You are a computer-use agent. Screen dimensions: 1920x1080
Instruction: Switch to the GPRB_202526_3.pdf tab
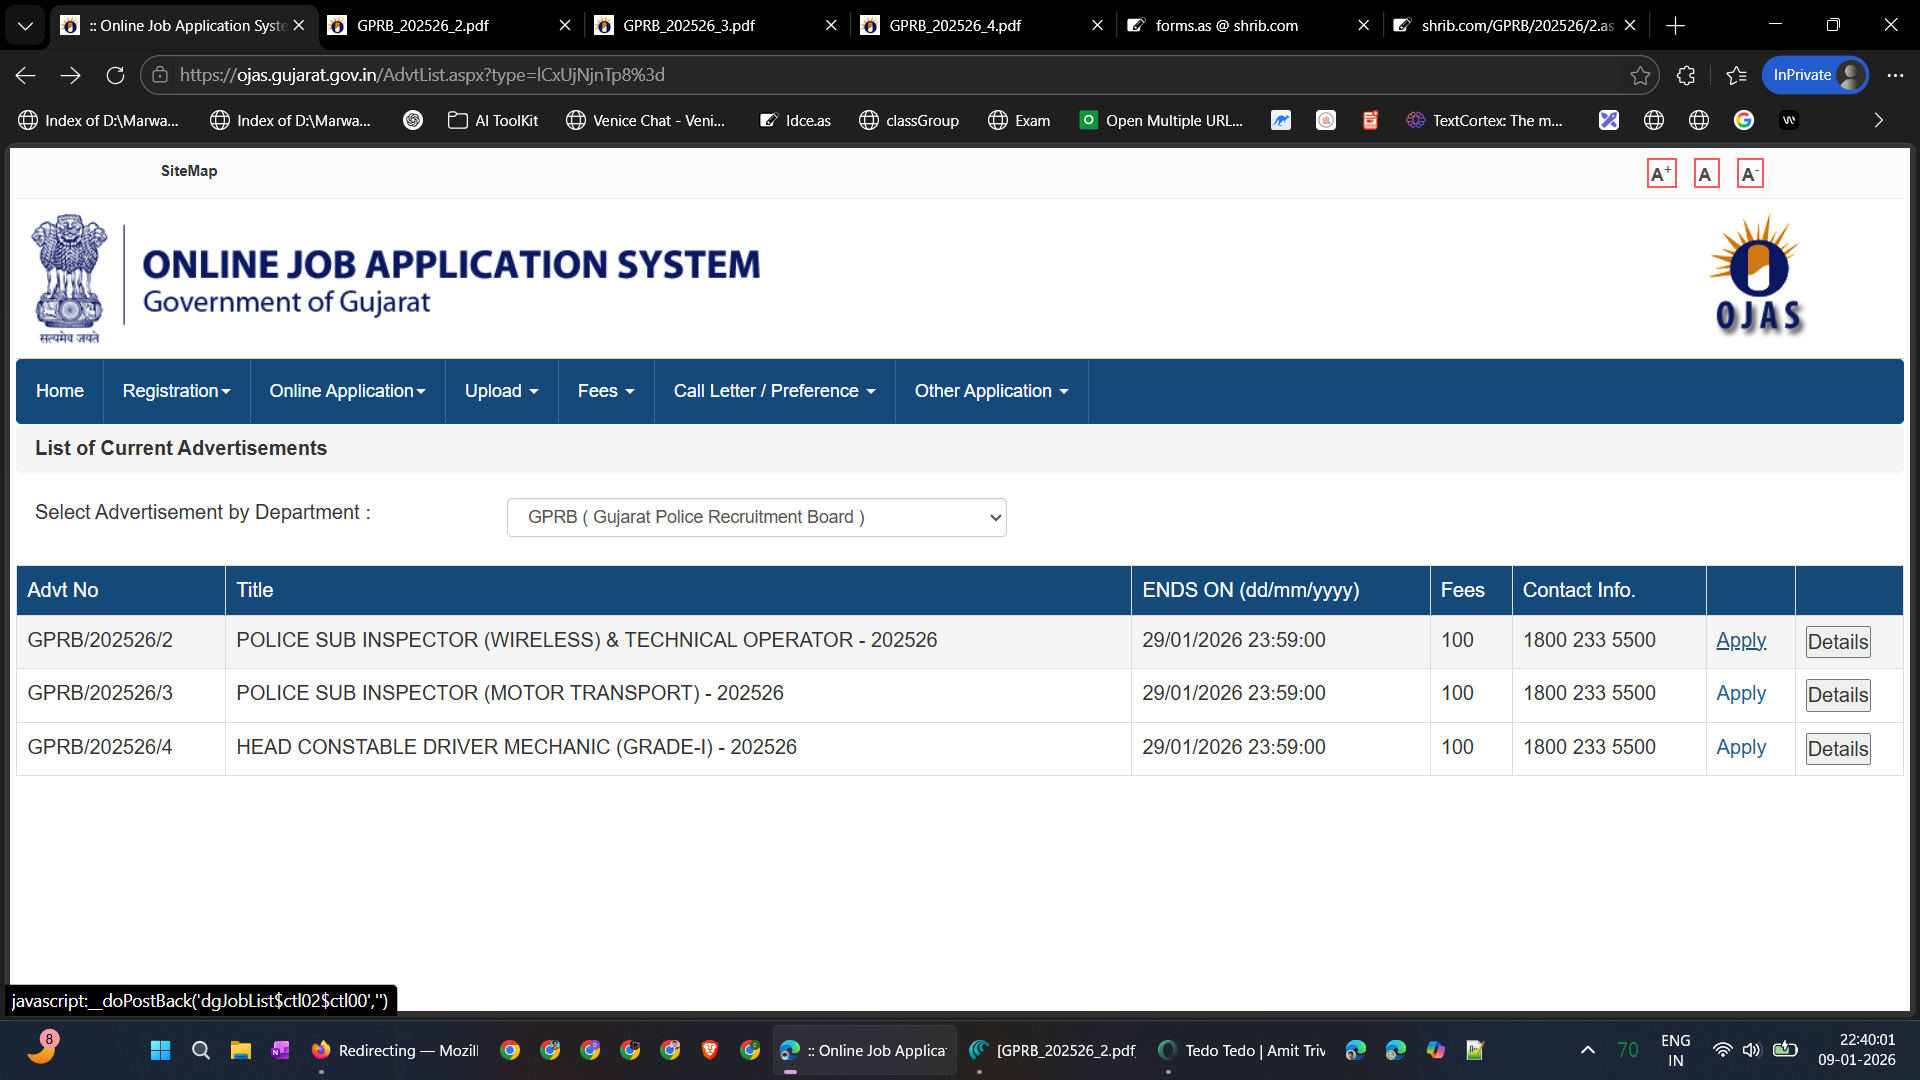click(x=689, y=25)
